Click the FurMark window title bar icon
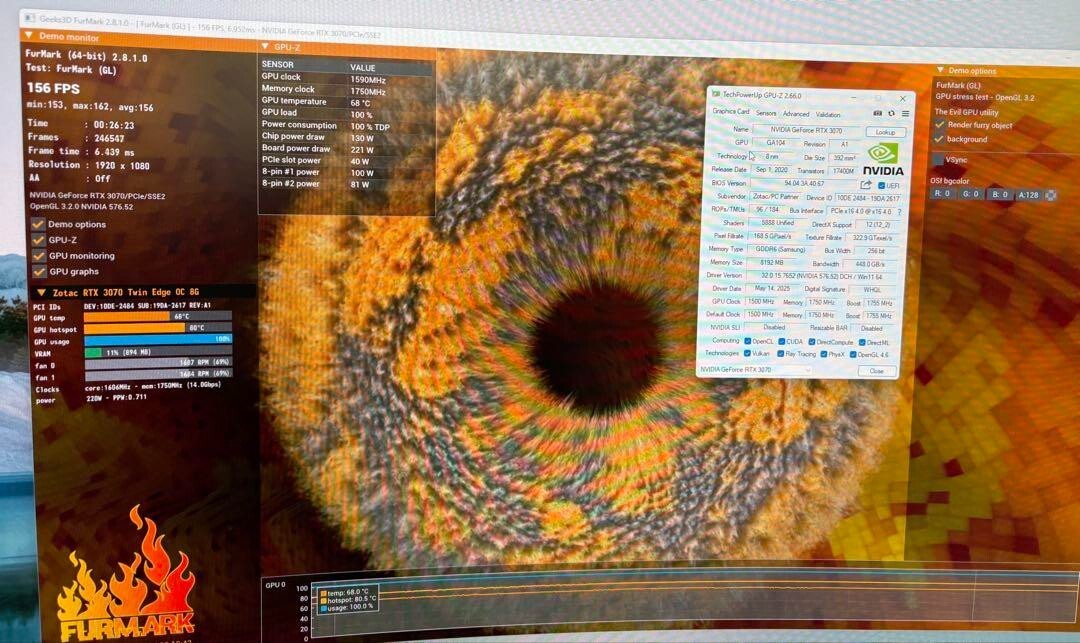The width and height of the screenshot is (1080, 643). tap(30, 18)
